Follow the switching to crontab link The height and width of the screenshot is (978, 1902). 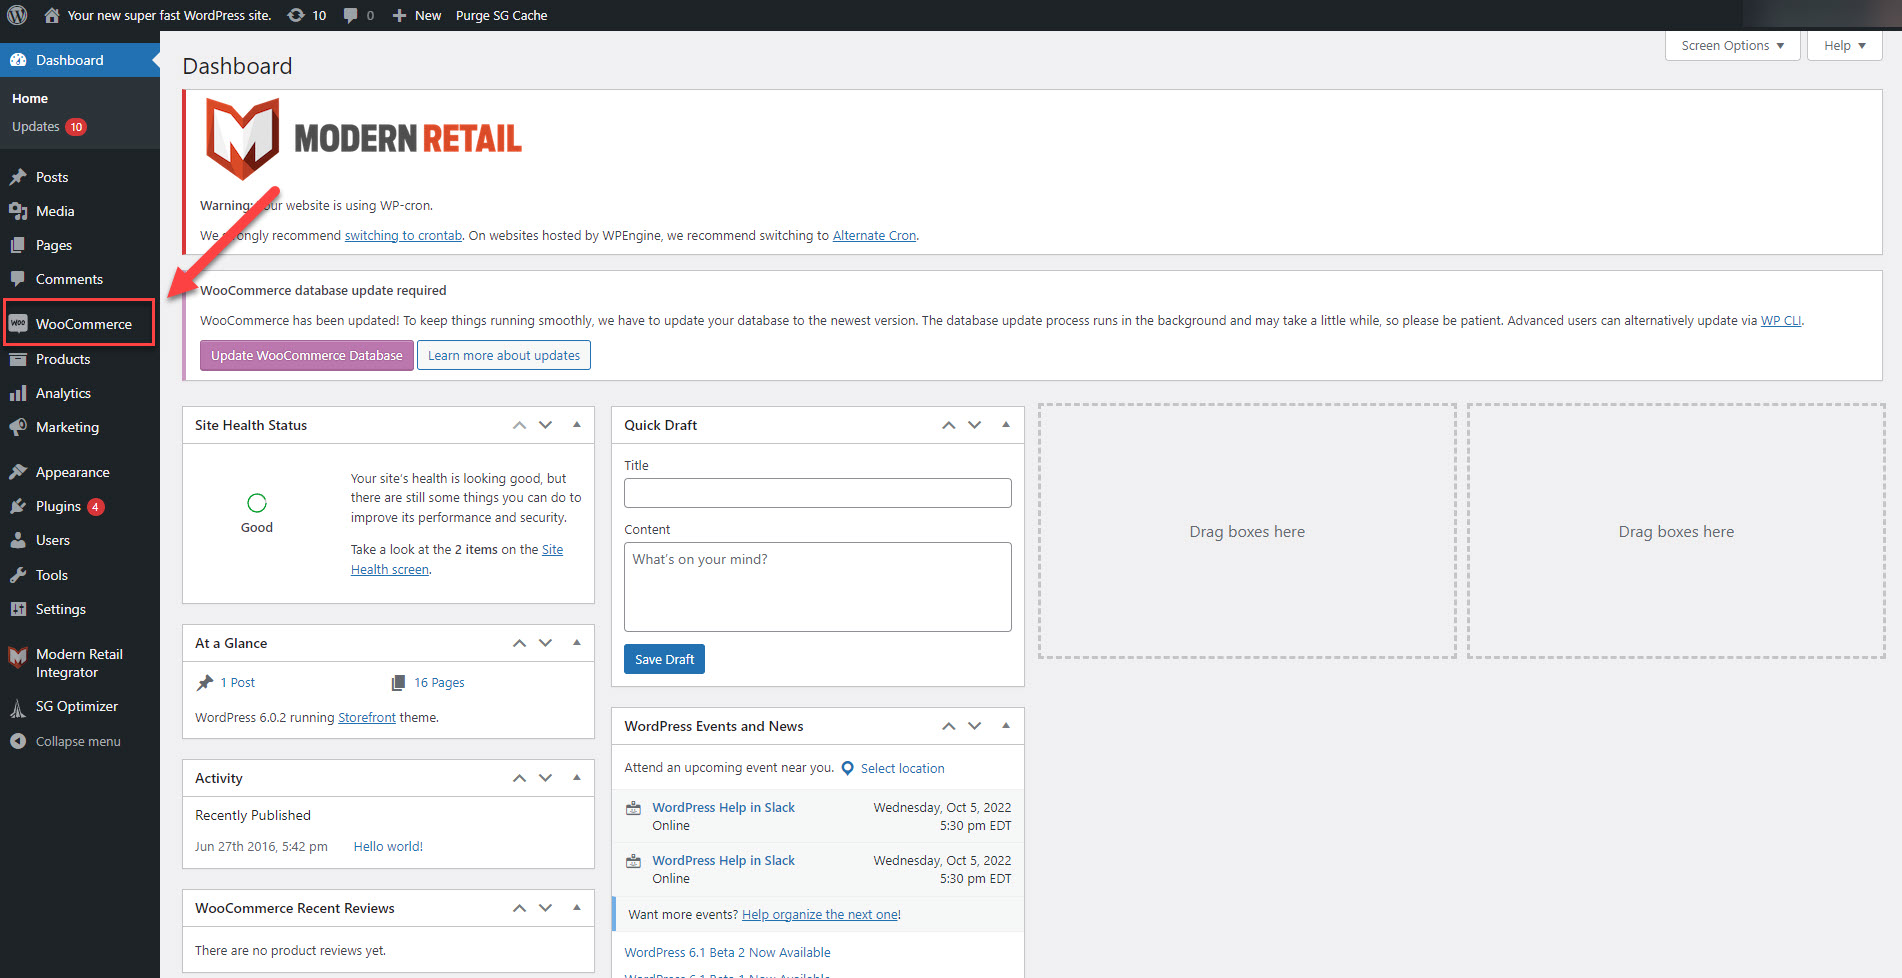403,236
